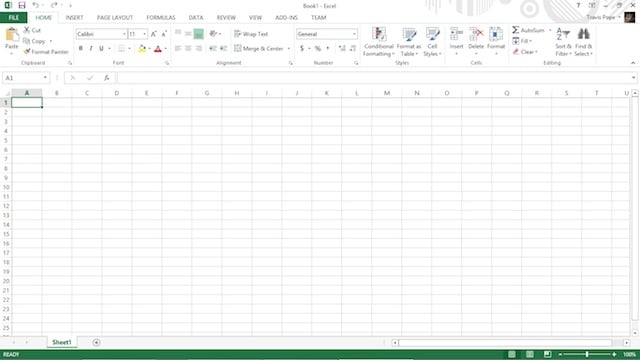Screen dimensions: 640x360
Task: Expand the Calibri font name dropdown
Action: (124, 34)
